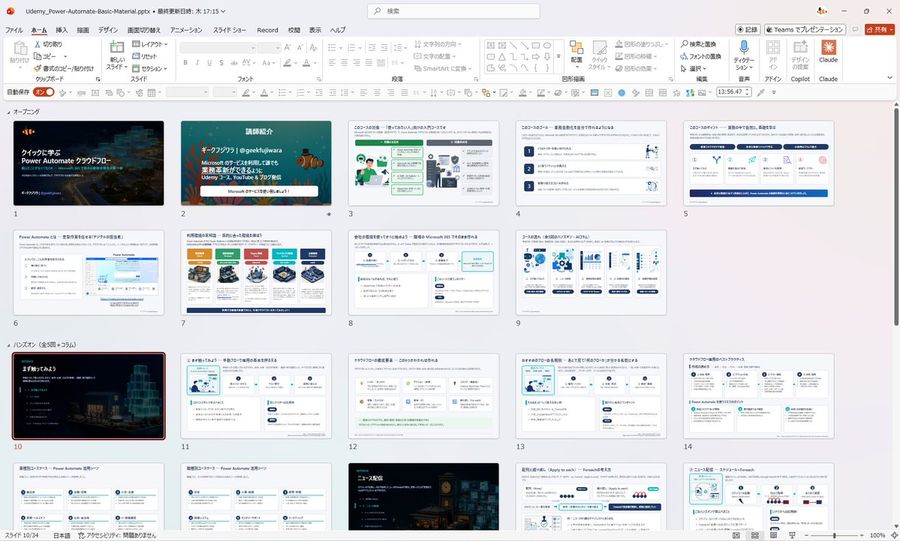Open the セクション section dropdown
The width and height of the screenshot is (900, 541).
(150, 68)
